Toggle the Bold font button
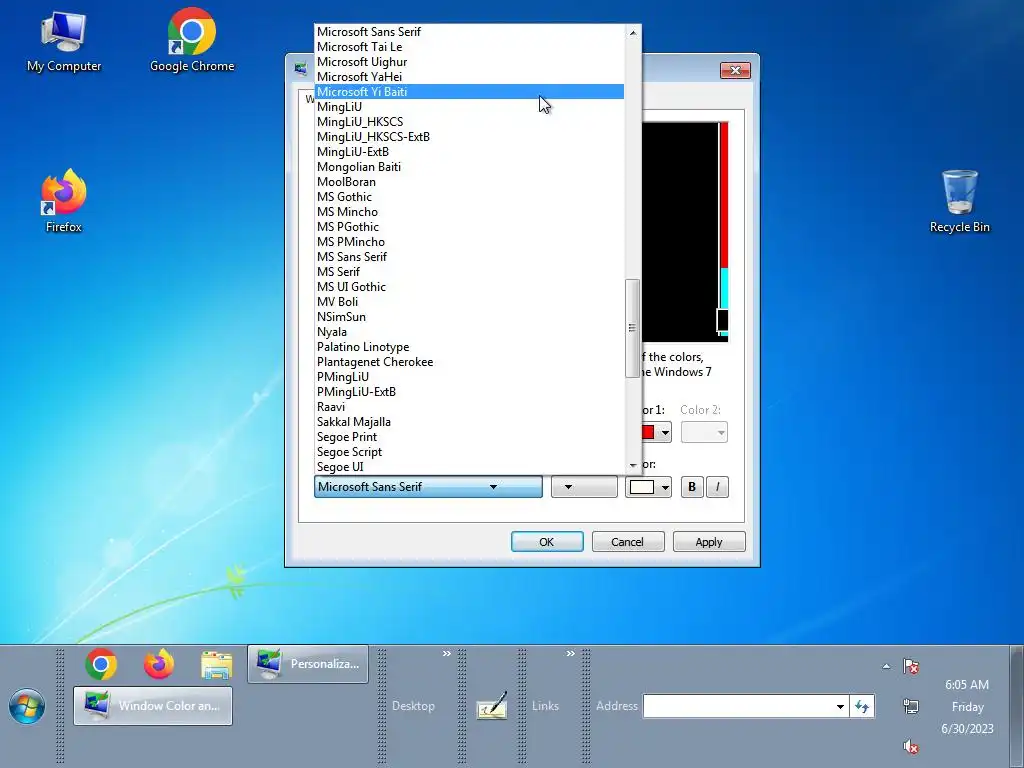The image size is (1024, 768). coord(692,487)
